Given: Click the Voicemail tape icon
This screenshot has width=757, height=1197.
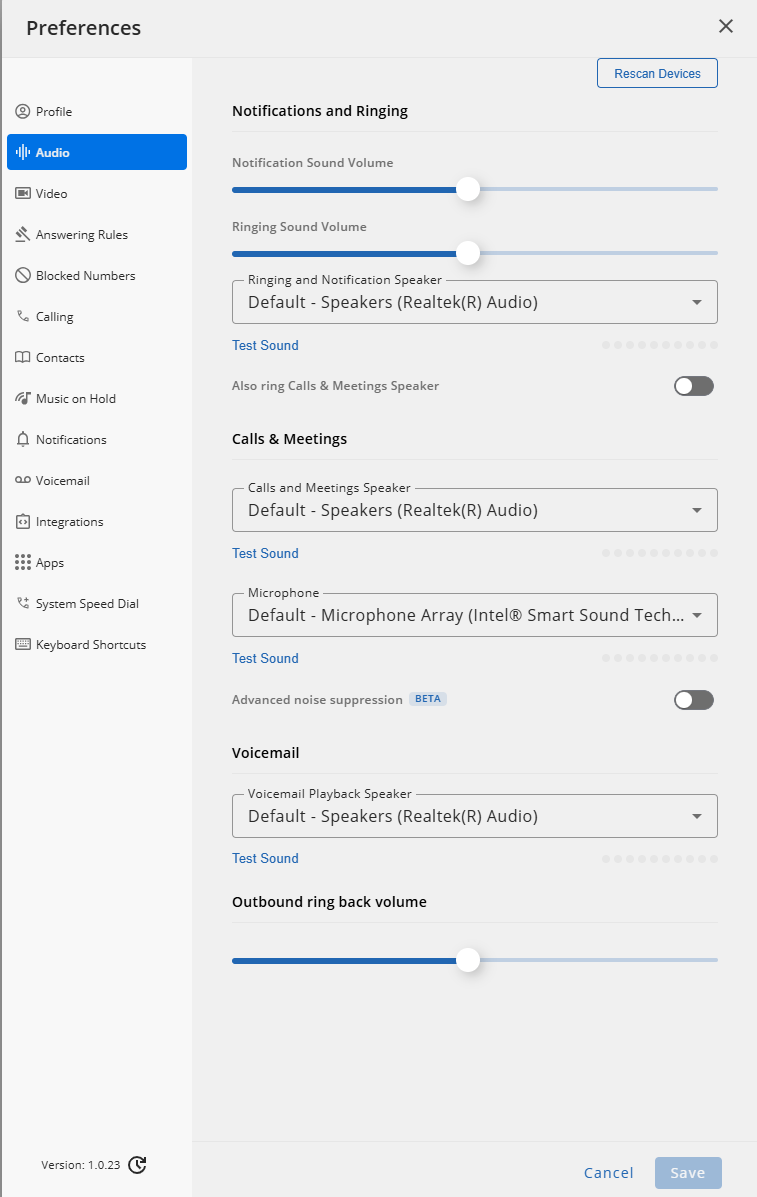Looking at the screenshot, I should (23, 480).
